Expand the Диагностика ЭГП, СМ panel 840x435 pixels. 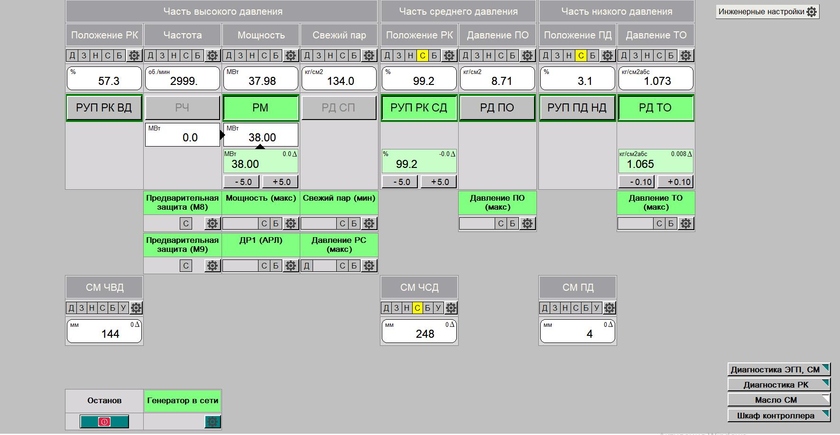click(x=779, y=369)
